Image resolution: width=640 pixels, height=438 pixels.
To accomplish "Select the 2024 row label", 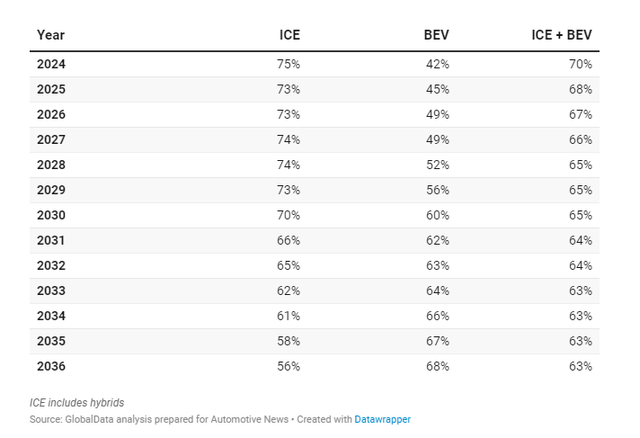I will [x=51, y=64].
